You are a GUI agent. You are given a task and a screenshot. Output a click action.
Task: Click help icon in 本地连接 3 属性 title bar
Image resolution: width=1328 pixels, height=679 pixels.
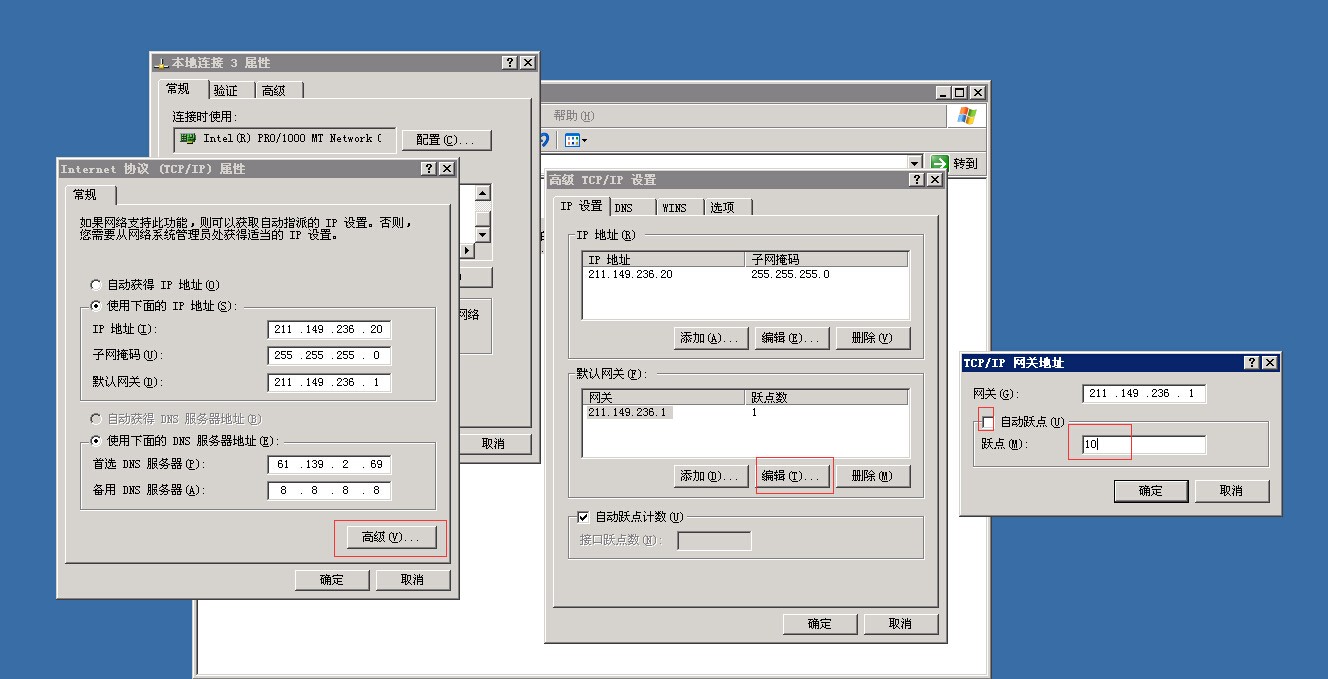(x=510, y=63)
